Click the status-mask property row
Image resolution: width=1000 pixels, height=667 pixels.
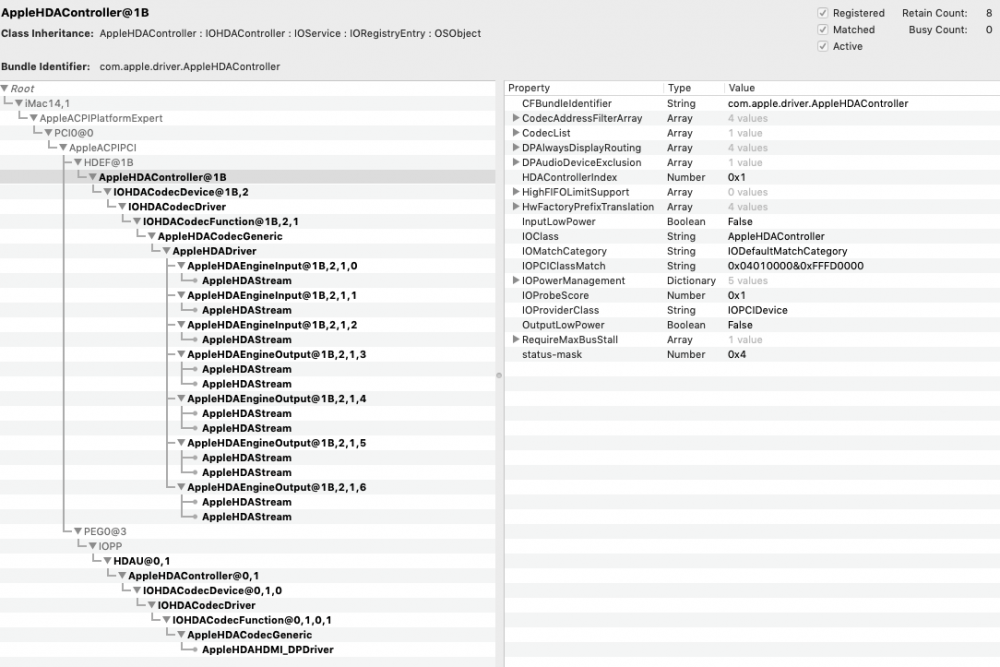pos(753,355)
